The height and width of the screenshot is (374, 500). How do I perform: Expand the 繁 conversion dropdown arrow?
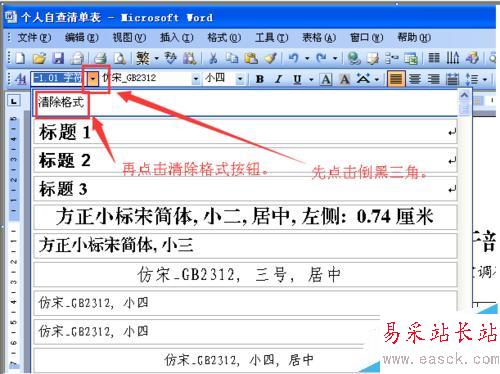157,59
